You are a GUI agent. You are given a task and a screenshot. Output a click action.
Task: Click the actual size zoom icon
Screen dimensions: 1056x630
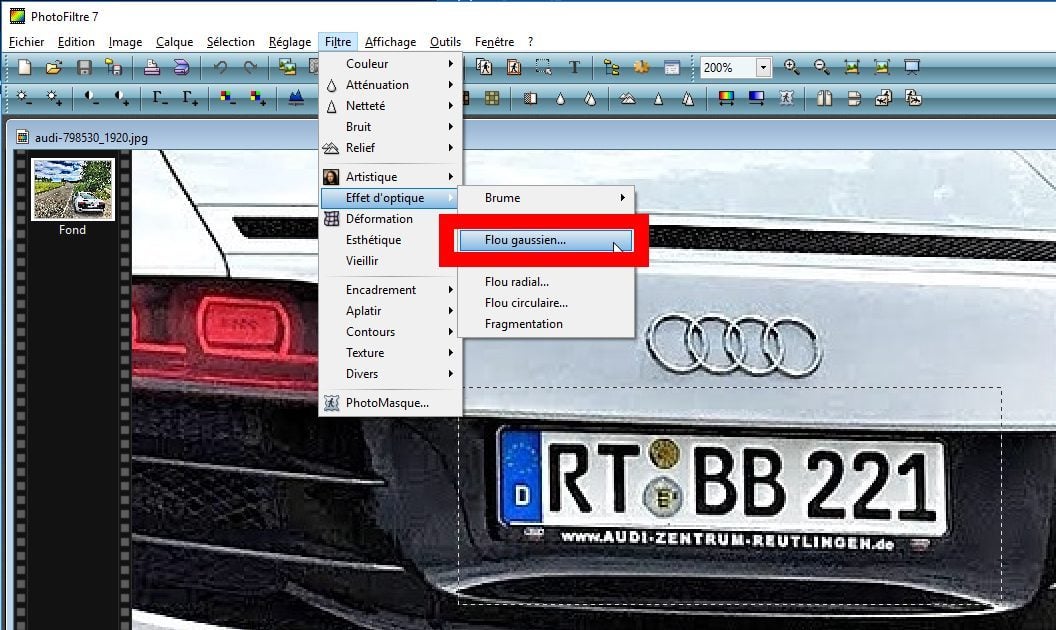coord(882,67)
